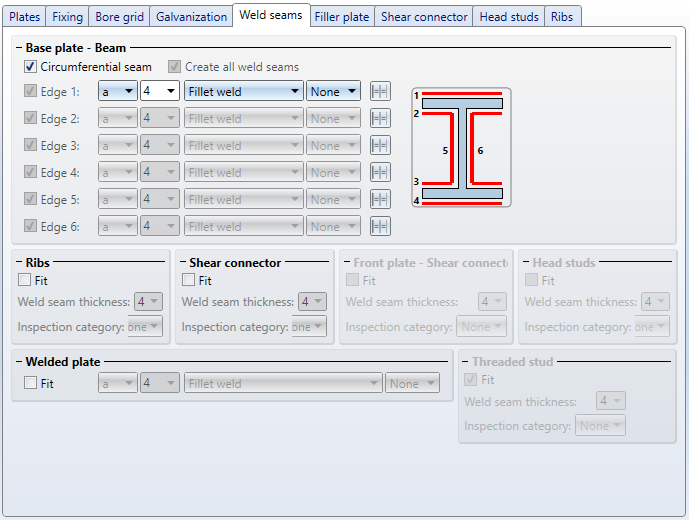
Task: Toggle the Circumferential seam checkbox
Action: click(31, 67)
